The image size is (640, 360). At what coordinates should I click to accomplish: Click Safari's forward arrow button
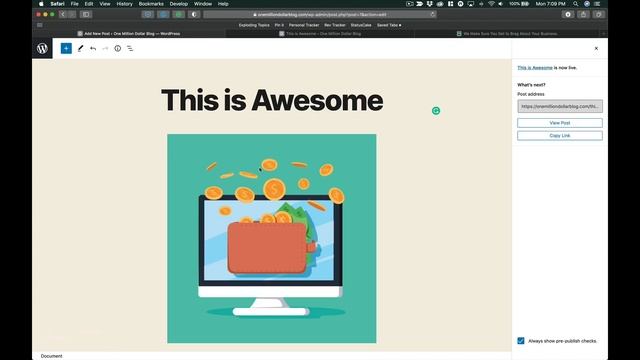pyautogui.click(x=72, y=14)
